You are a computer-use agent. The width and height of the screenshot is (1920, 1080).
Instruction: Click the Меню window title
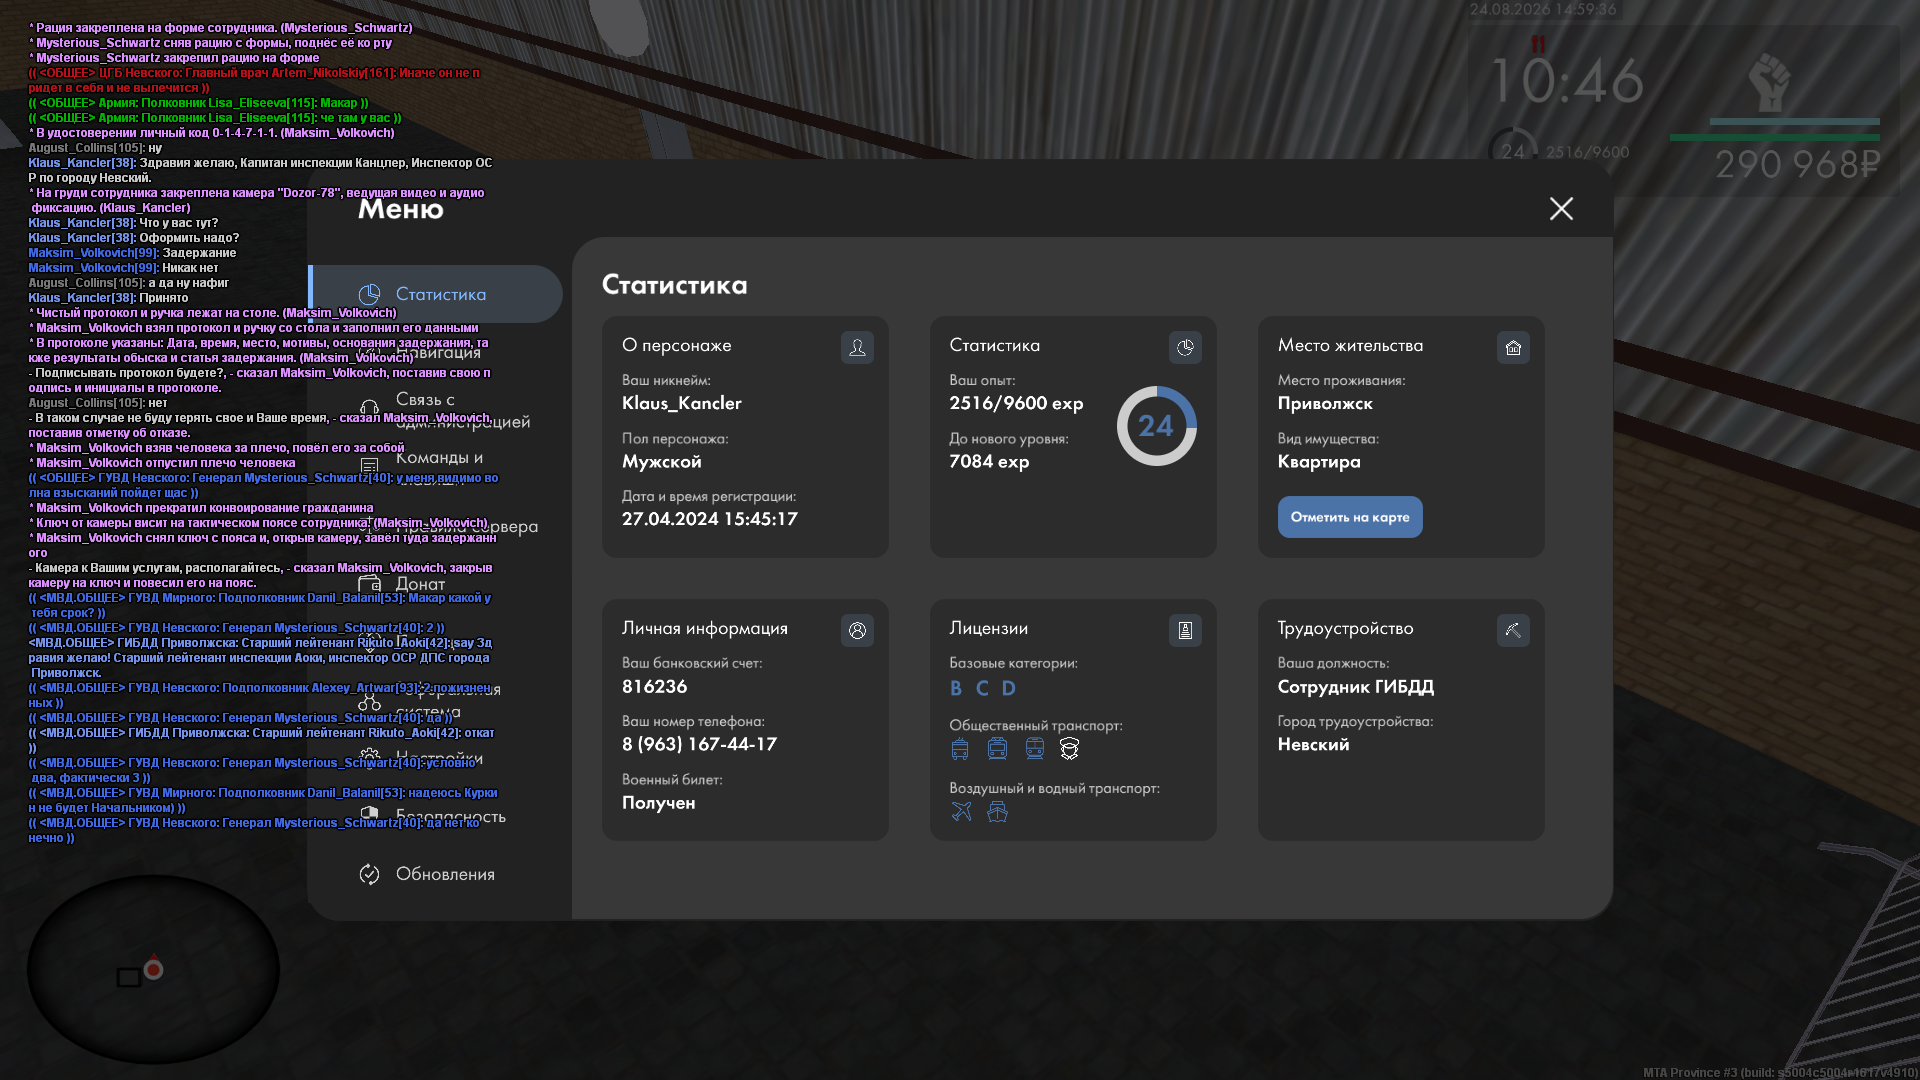point(400,208)
